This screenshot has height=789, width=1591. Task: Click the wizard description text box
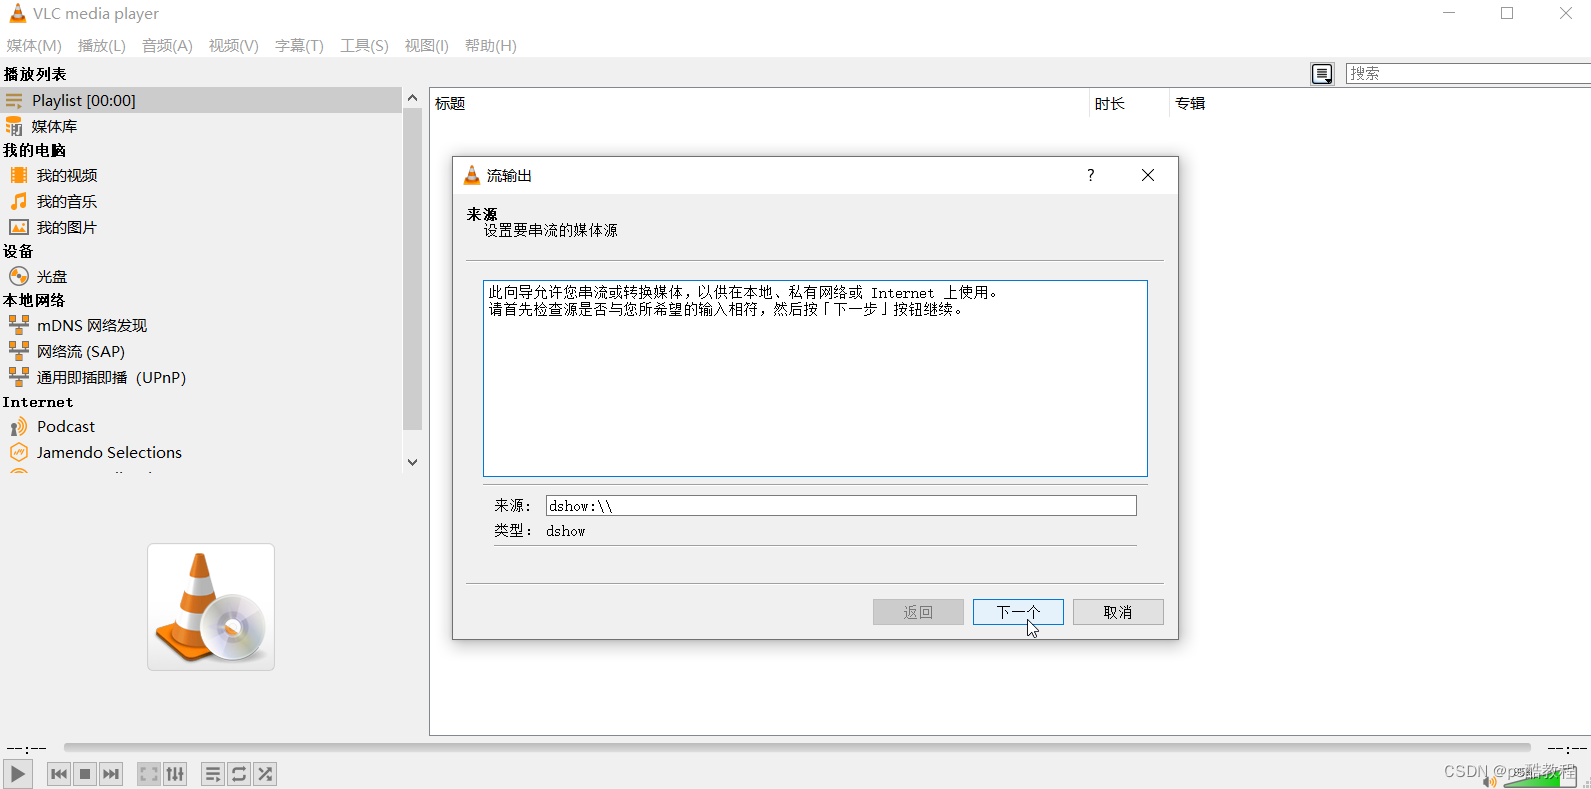point(815,378)
